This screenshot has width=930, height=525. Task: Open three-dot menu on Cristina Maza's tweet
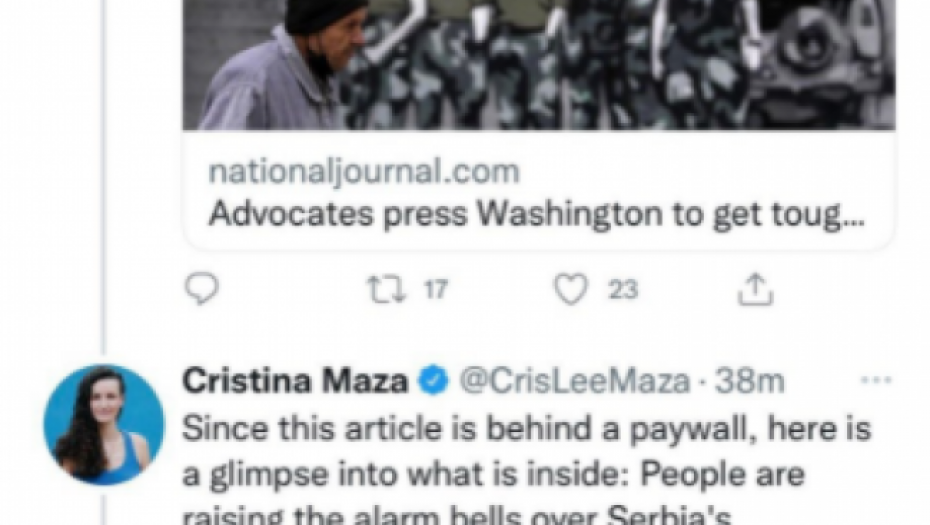pyautogui.click(x=876, y=380)
